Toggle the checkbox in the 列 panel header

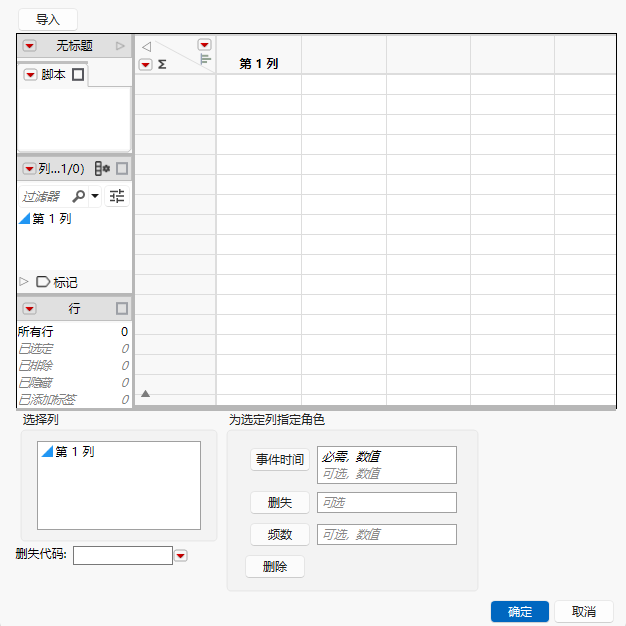[122, 168]
